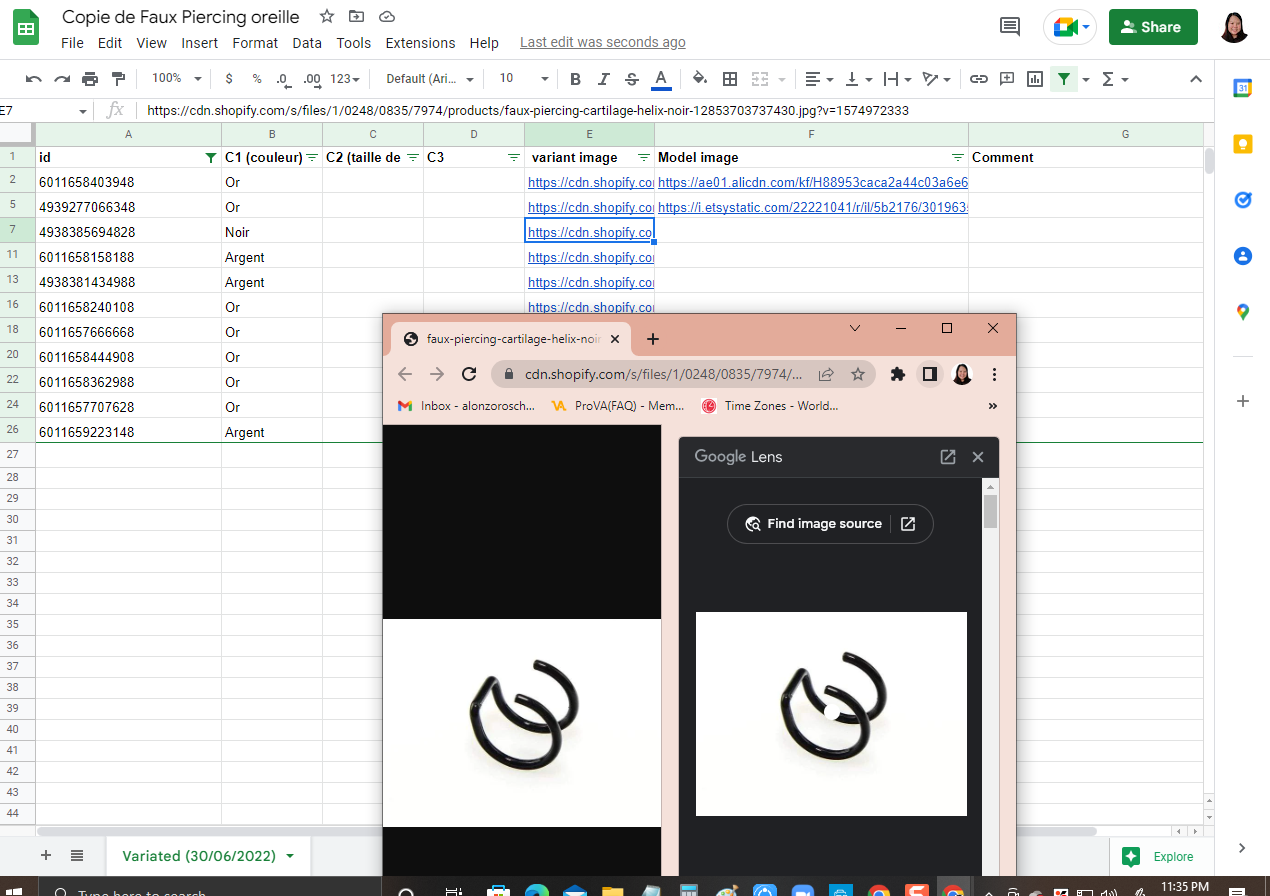The height and width of the screenshot is (896, 1270).
Task: Reload the page in Chrome window
Action: click(x=468, y=374)
